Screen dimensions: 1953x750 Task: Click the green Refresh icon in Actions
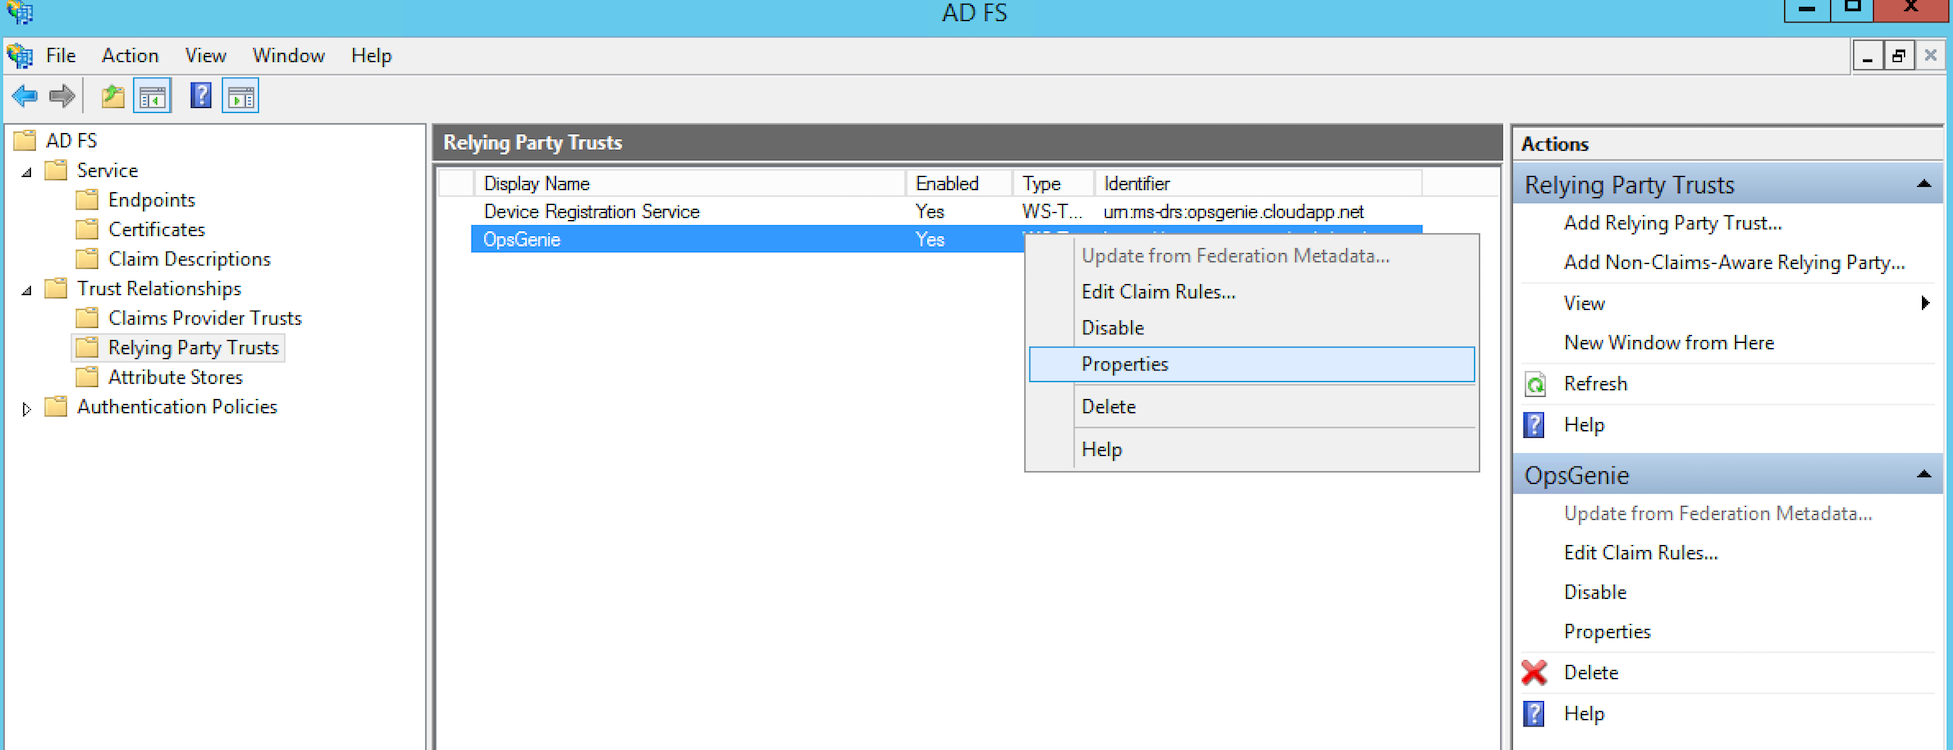coord(1535,384)
